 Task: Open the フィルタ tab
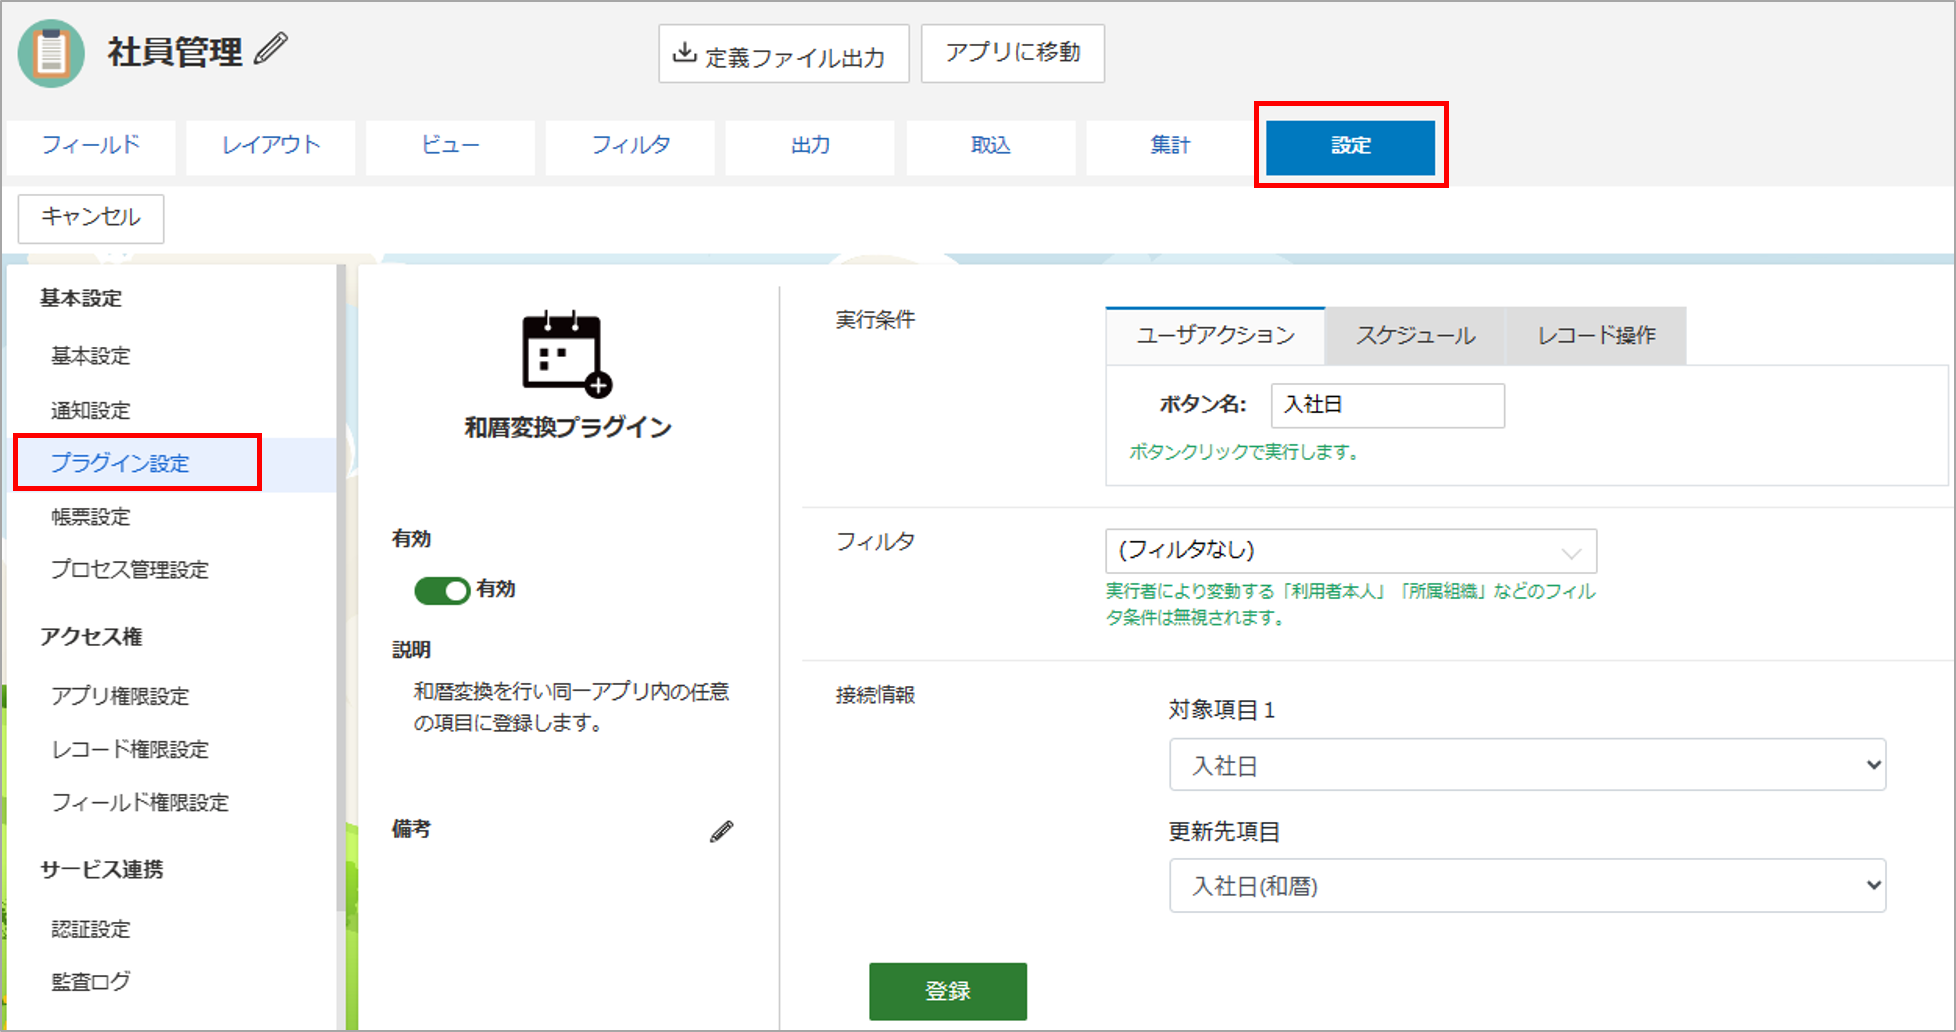(x=631, y=146)
